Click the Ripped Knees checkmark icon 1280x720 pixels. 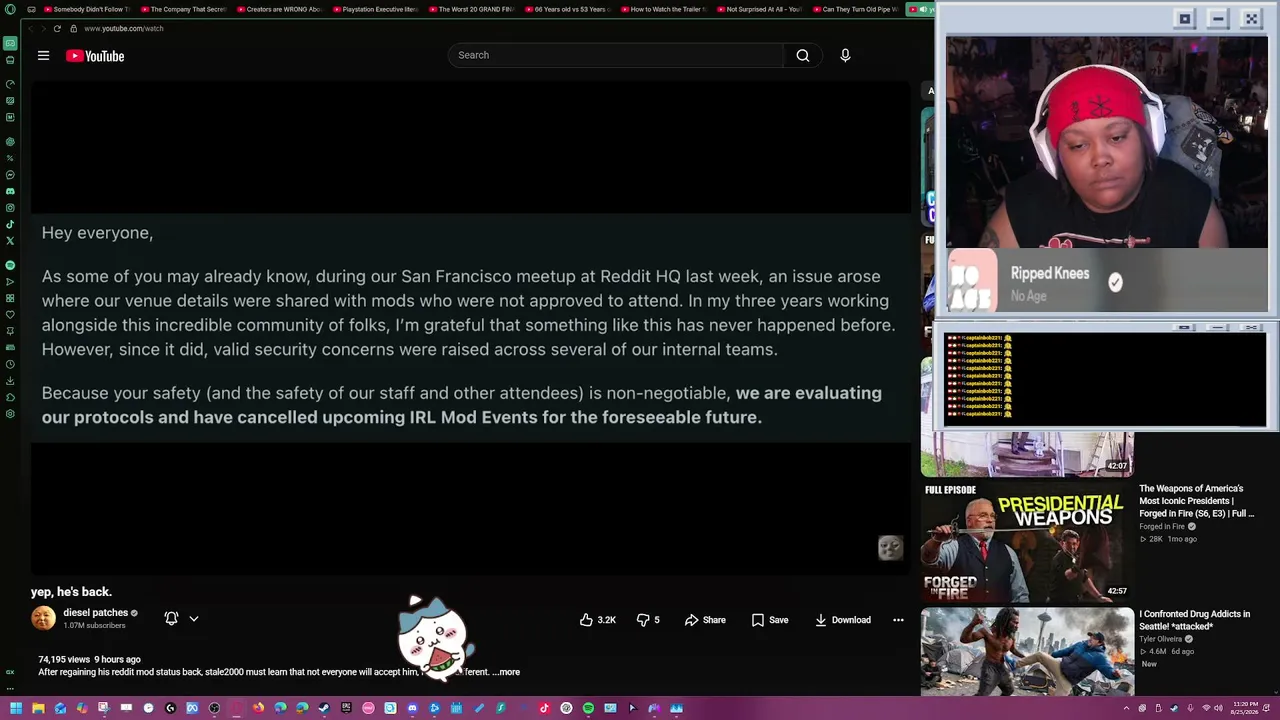[x=1115, y=283]
